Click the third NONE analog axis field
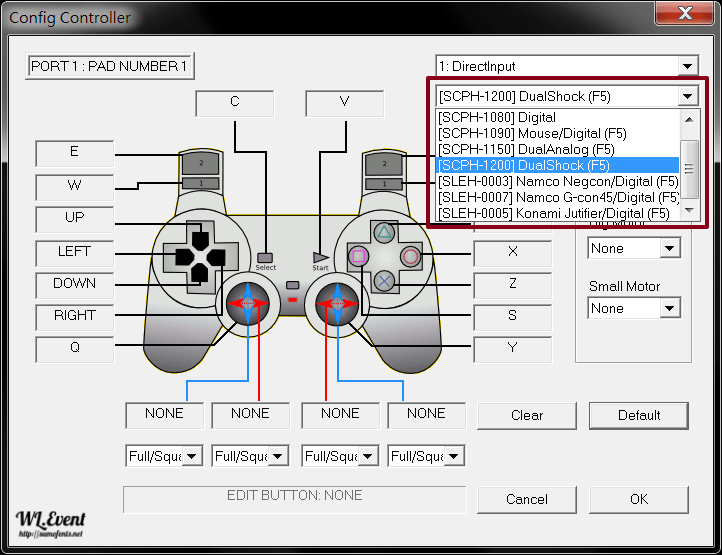The height and width of the screenshot is (555, 722). (340, 415)
